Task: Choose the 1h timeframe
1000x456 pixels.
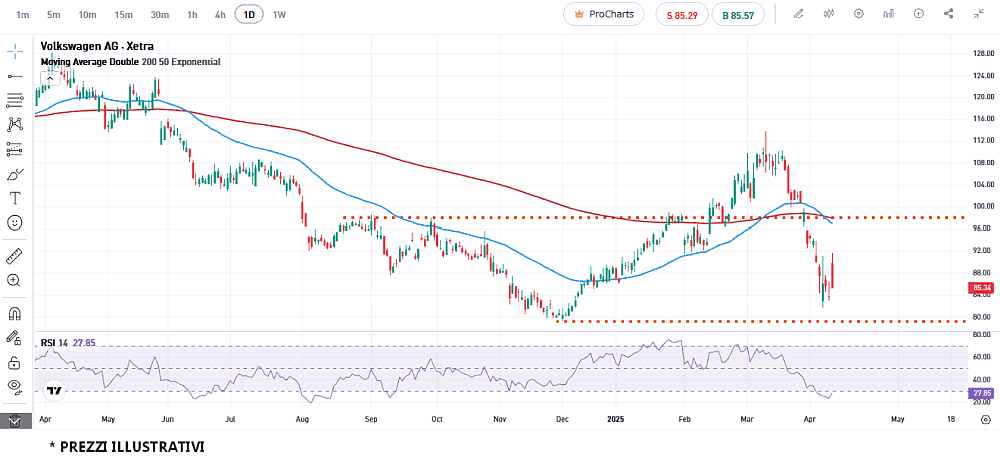Action: [x=192, y=14]
